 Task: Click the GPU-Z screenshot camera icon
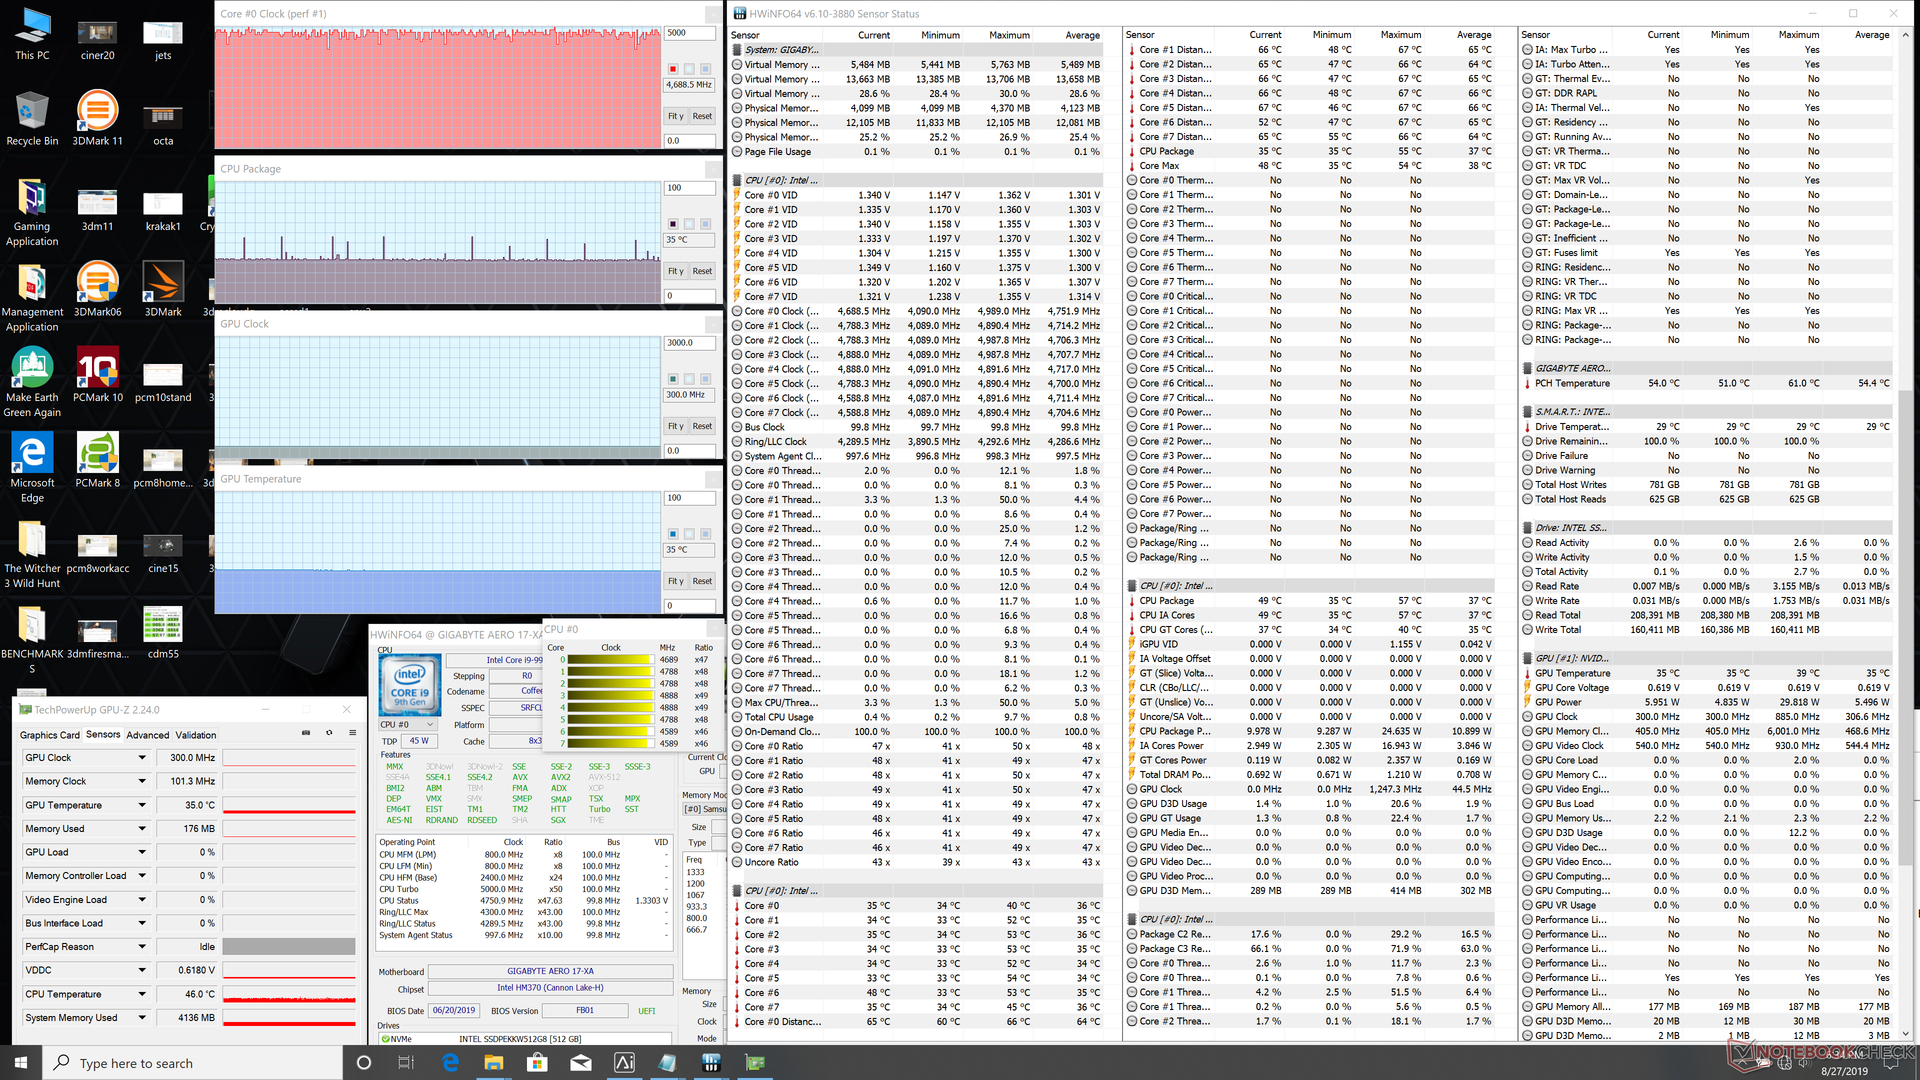pyautogui.click(x=306, y=733)
